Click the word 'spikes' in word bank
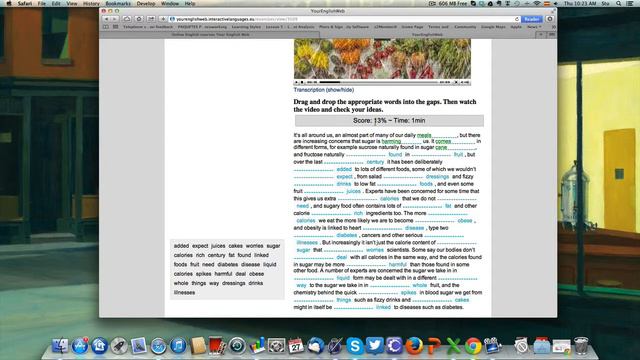Image resolution: width=640 pixels, height=360 pixels. point(203,274)
